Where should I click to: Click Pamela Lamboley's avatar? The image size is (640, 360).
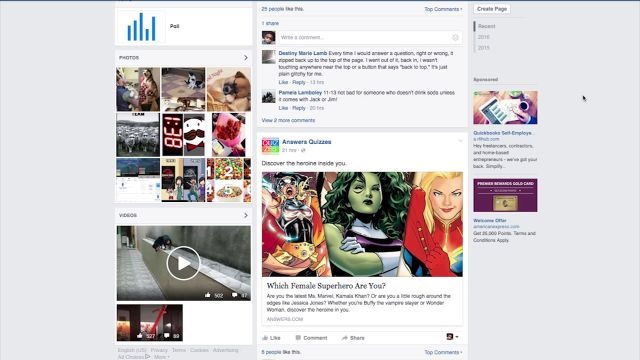click(x=269, y=97)
